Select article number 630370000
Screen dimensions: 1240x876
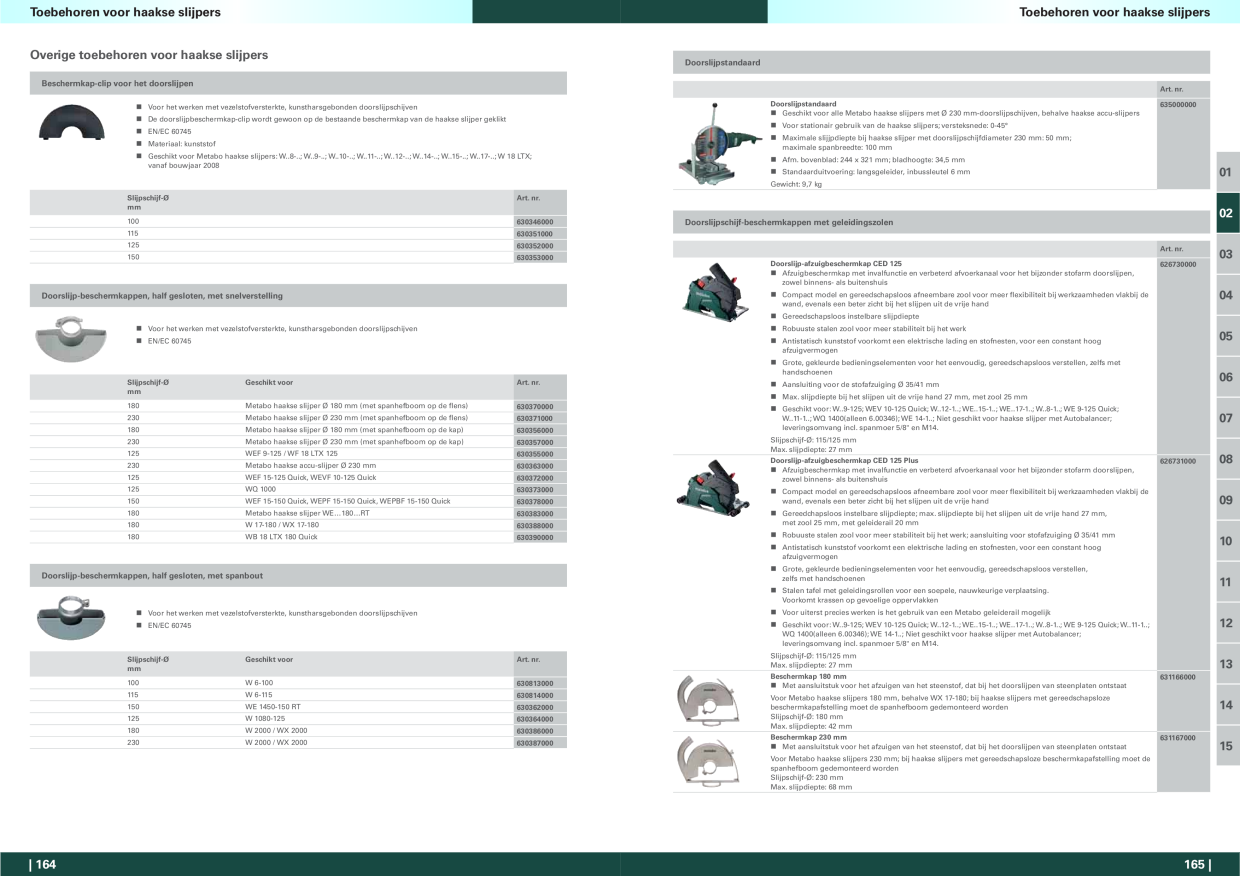[534, 406]
